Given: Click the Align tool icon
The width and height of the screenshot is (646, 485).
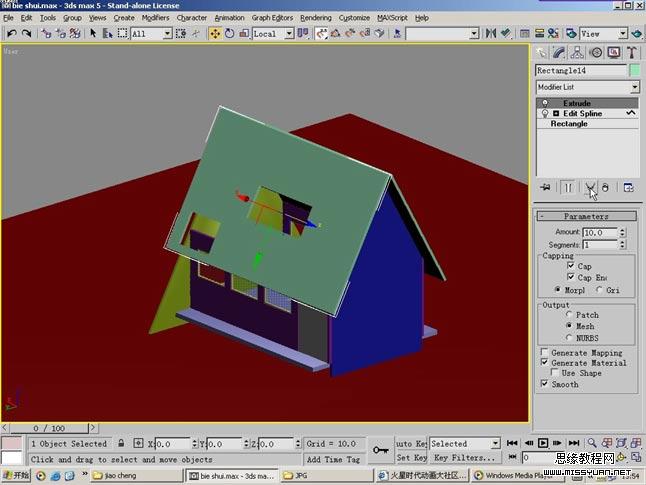Looking at the screenshot, I should pos(506,33).
